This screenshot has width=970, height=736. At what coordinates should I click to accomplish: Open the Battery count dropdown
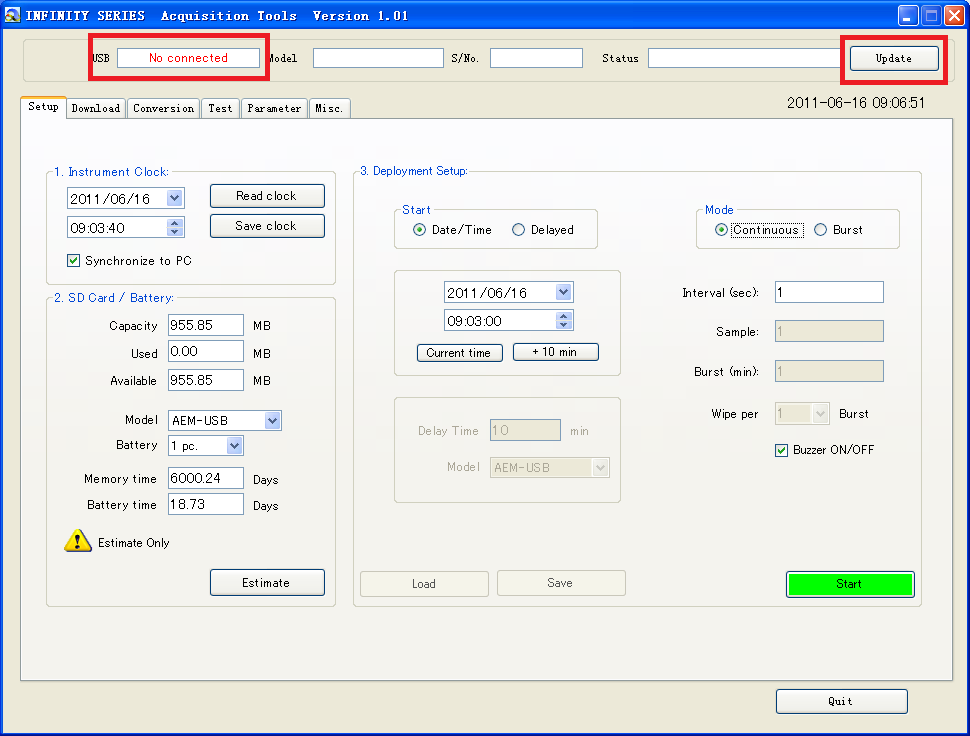tap(234, 446)
